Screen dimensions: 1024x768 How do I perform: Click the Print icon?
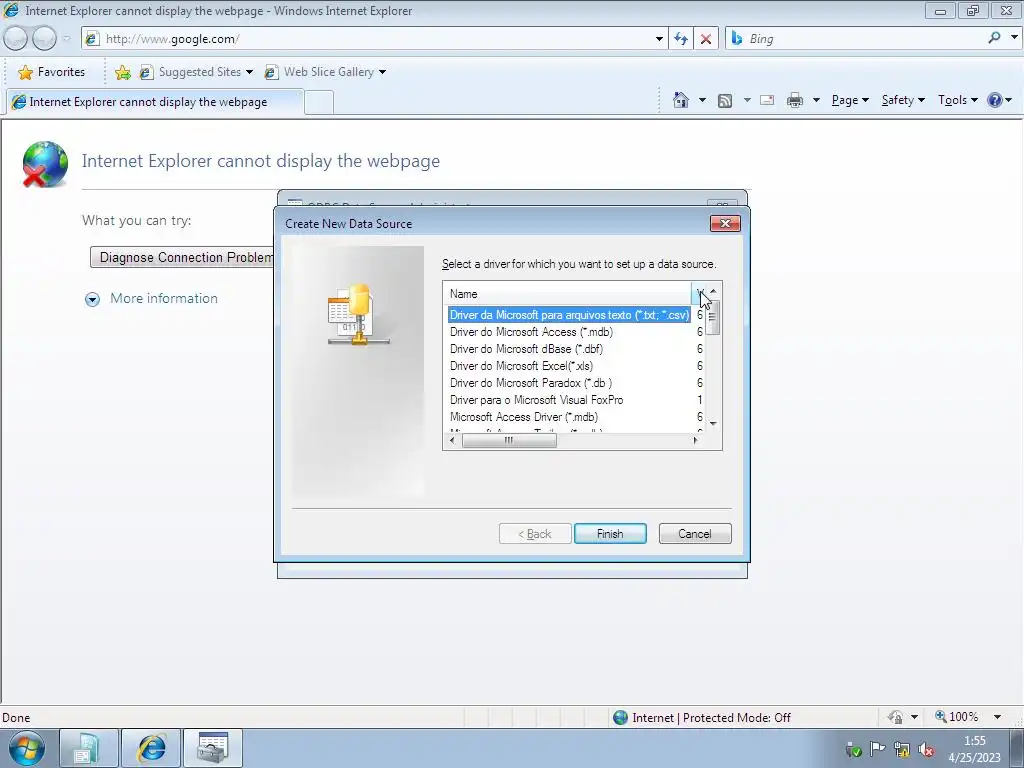[795, 101]
